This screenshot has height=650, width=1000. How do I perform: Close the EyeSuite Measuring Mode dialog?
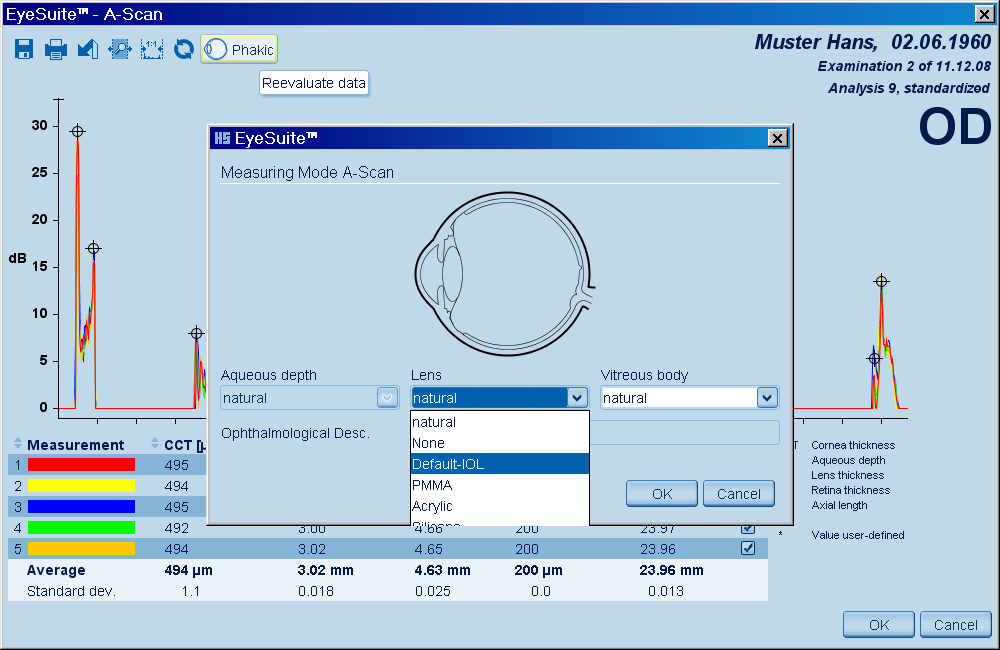[776, 138]
